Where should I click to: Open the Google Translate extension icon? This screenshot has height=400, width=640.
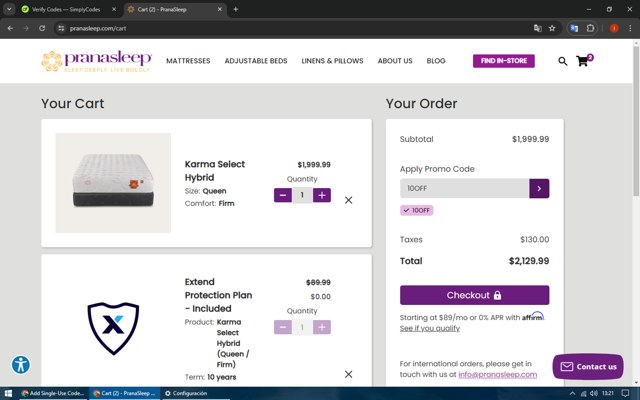point(574,28)
